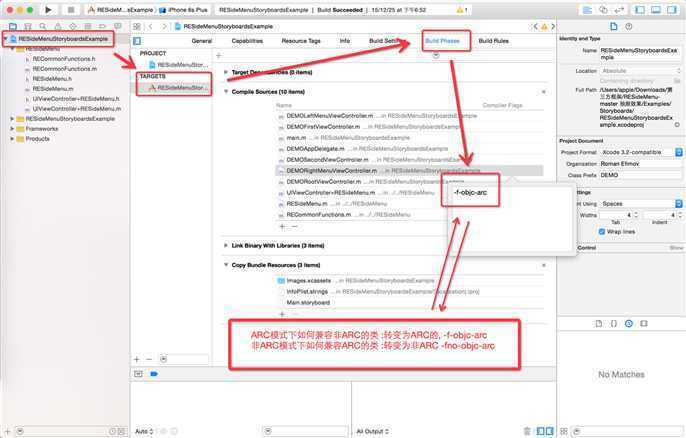Toggle the Debug area visibility
This screenshot has height=438, width=686.
click(656, 10)
